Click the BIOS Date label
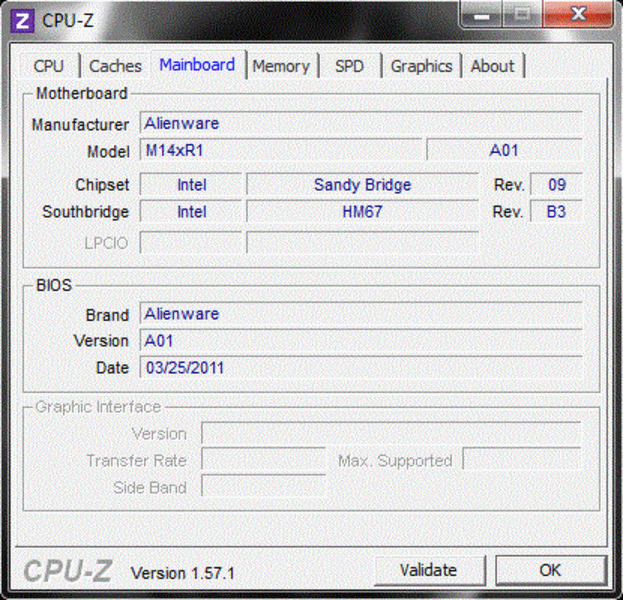Image resolution: width=623 pixels, height=600 pixels. pos(112,368)
